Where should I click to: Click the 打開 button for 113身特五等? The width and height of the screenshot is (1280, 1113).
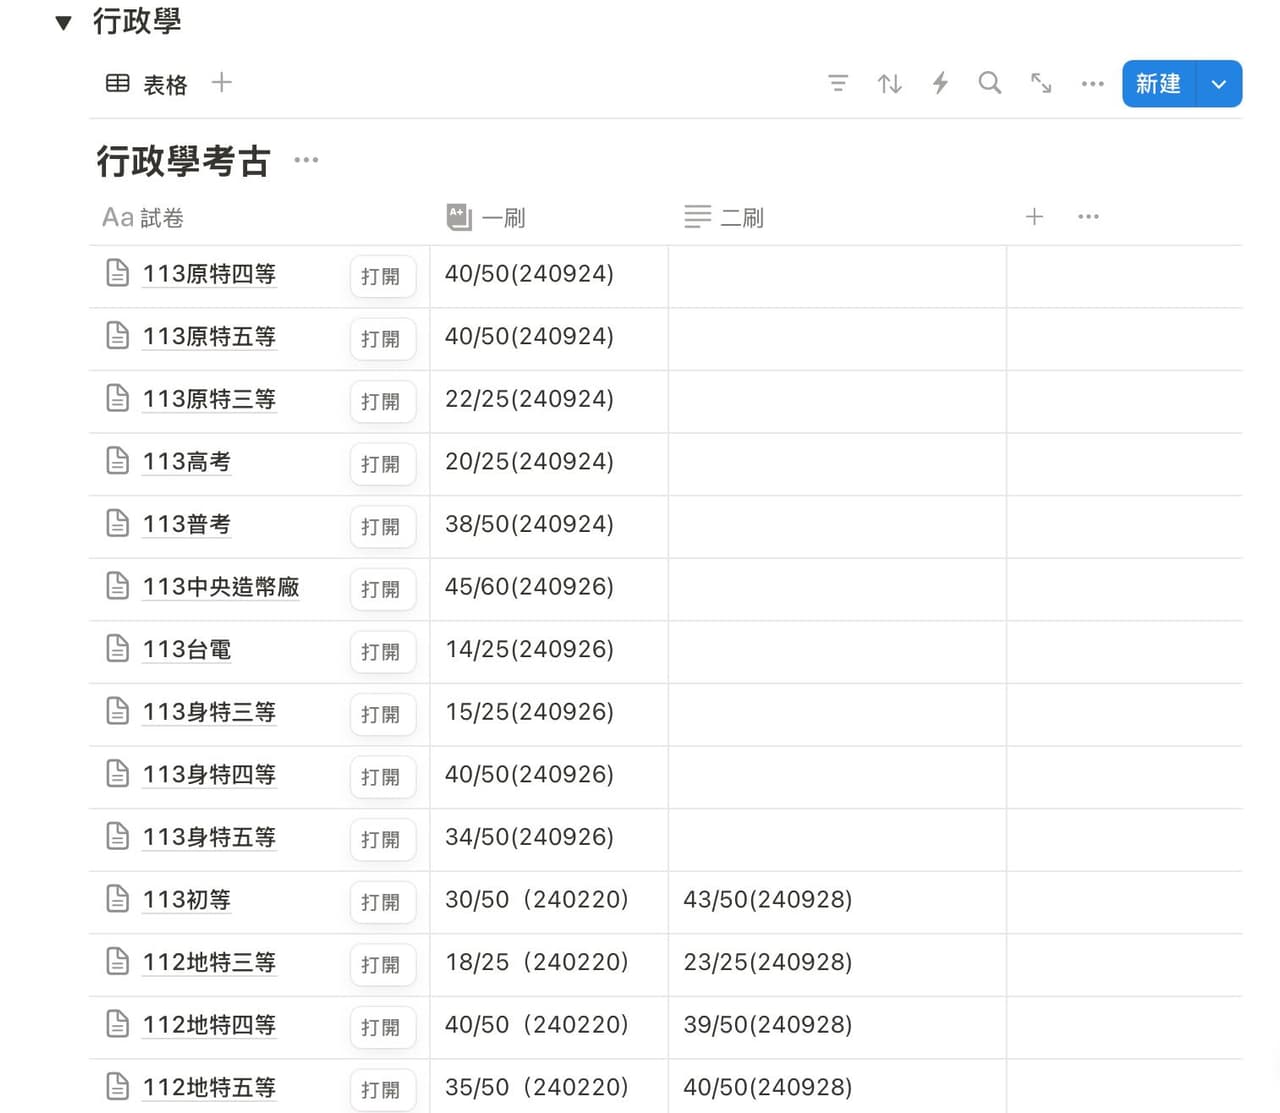(x=382, y=839)
